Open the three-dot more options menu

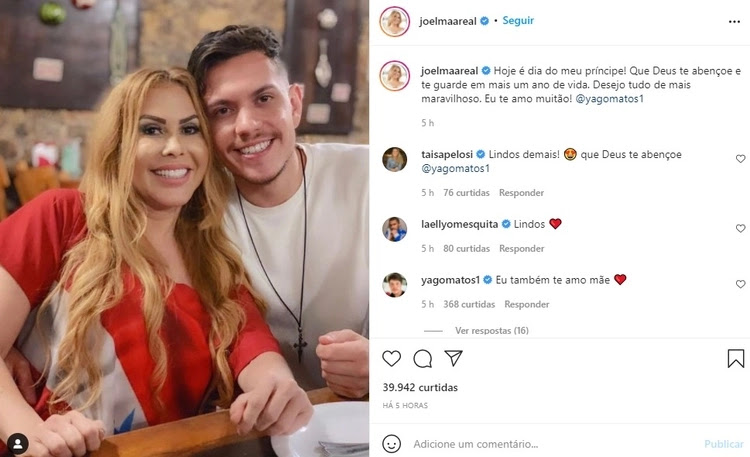(734, 22)
